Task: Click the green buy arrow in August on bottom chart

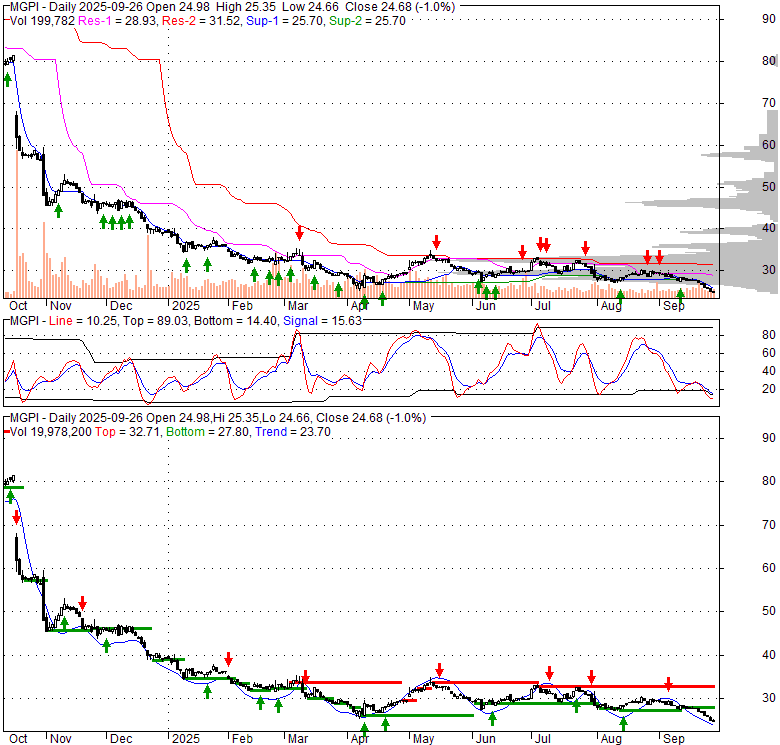Action: [623, 723]
